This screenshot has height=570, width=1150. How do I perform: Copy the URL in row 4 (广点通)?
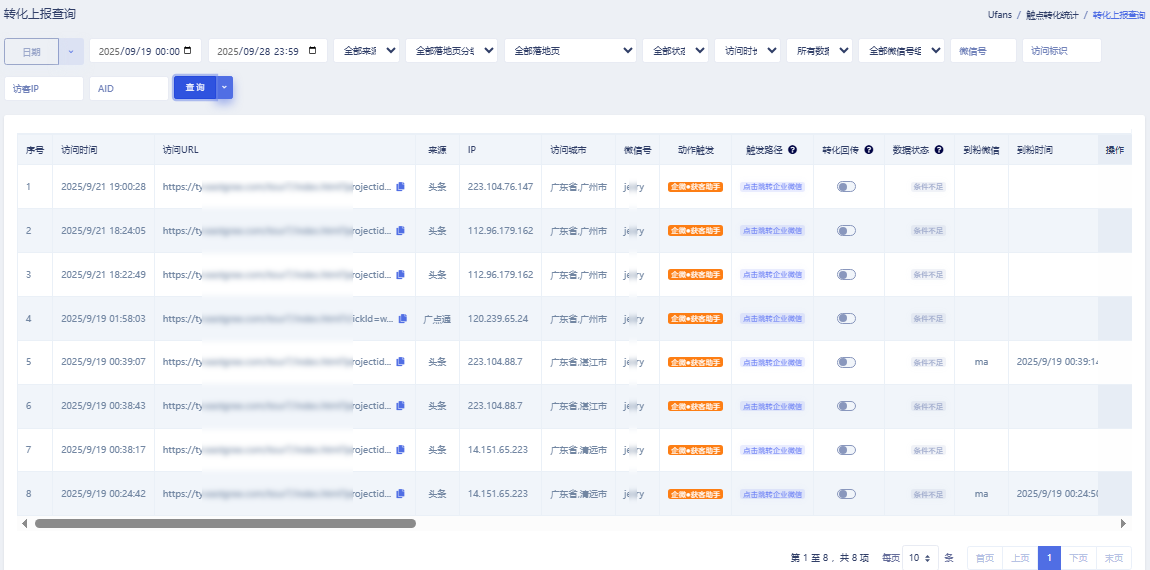pos(403,319)
